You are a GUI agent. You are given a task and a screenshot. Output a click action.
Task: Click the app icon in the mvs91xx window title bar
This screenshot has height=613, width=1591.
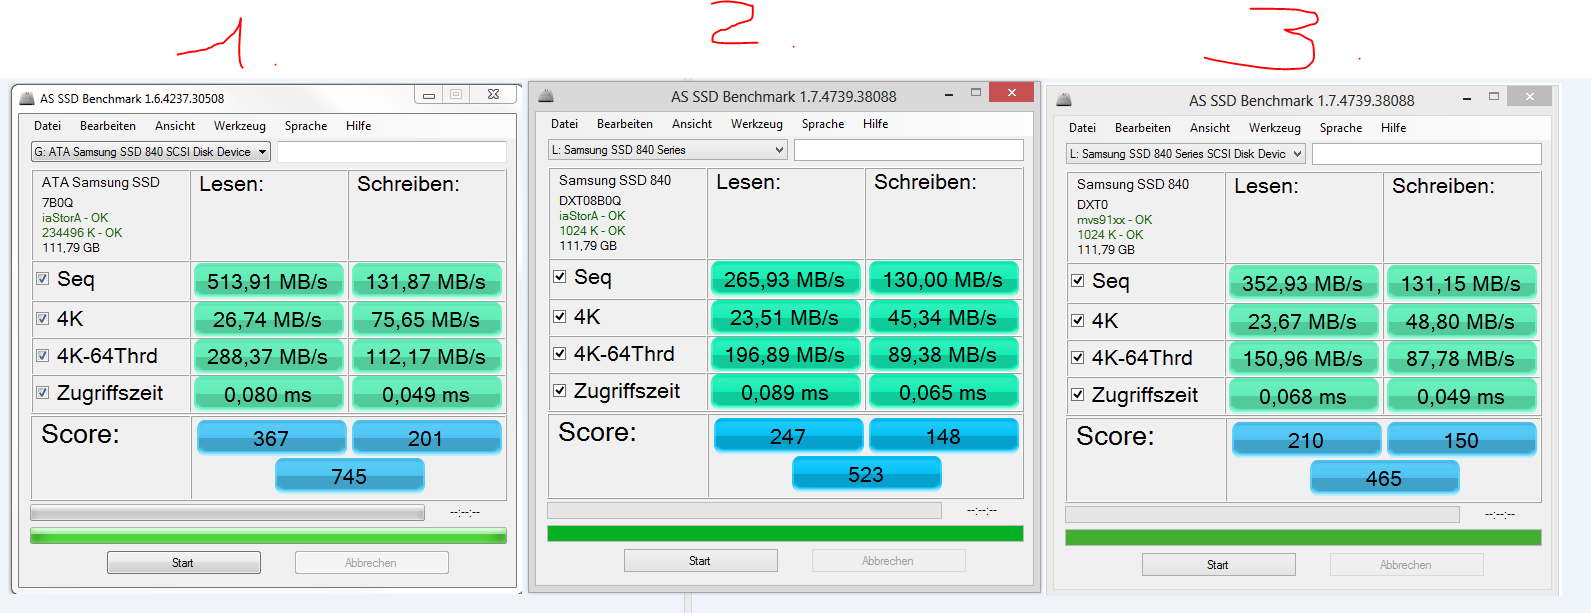1064,100
